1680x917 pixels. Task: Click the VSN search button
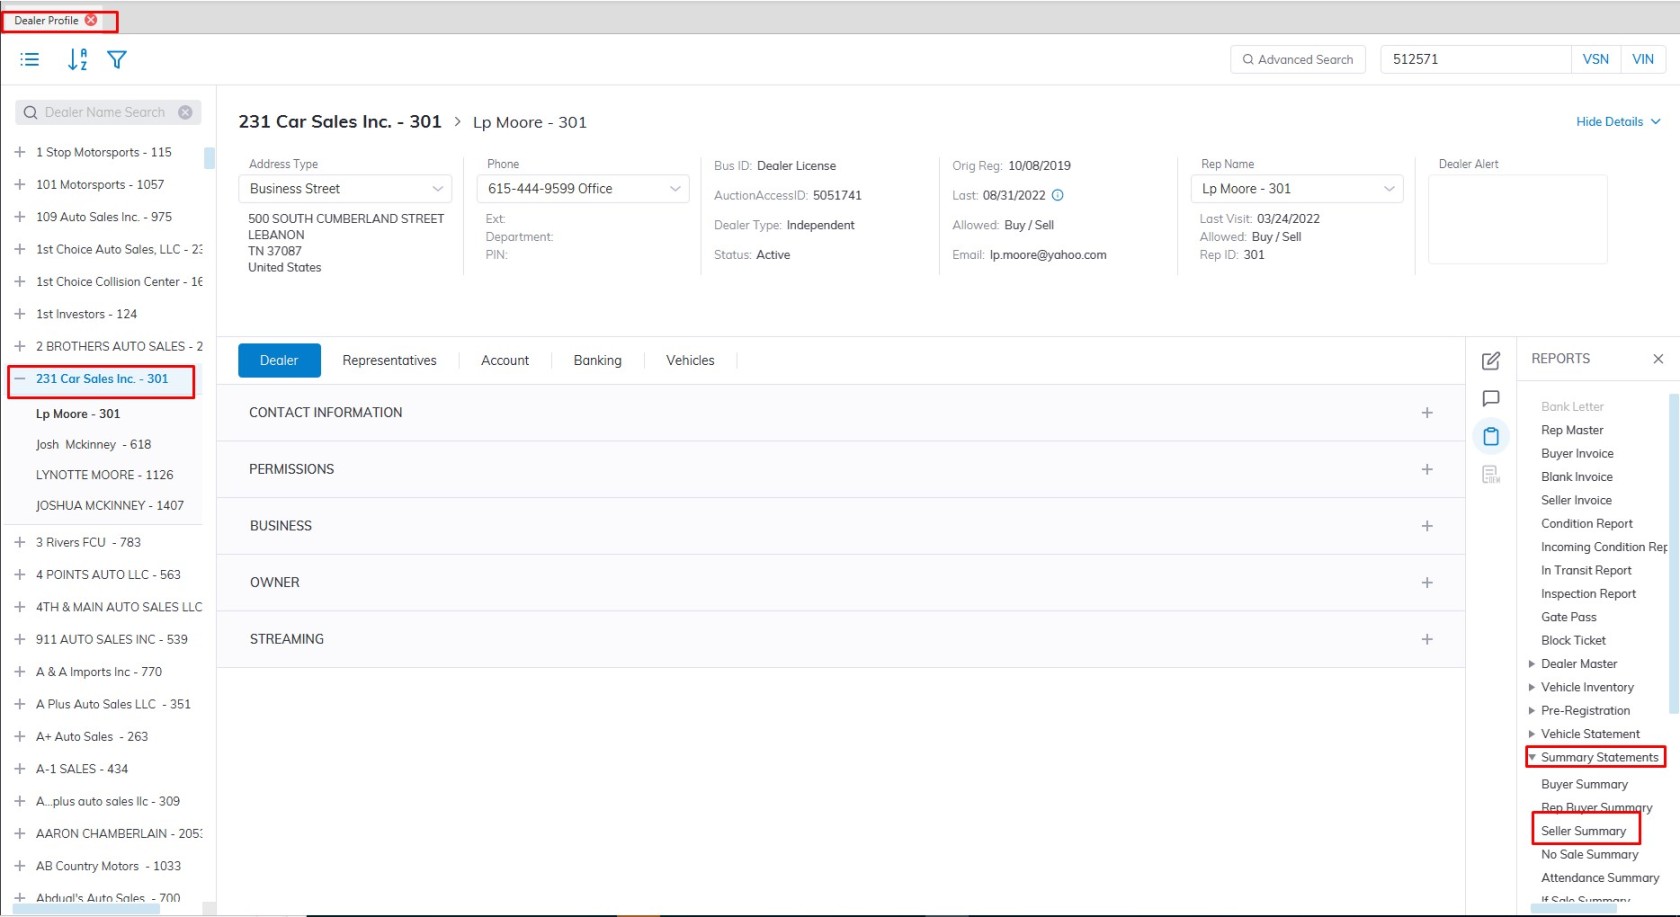(1595, 60)
